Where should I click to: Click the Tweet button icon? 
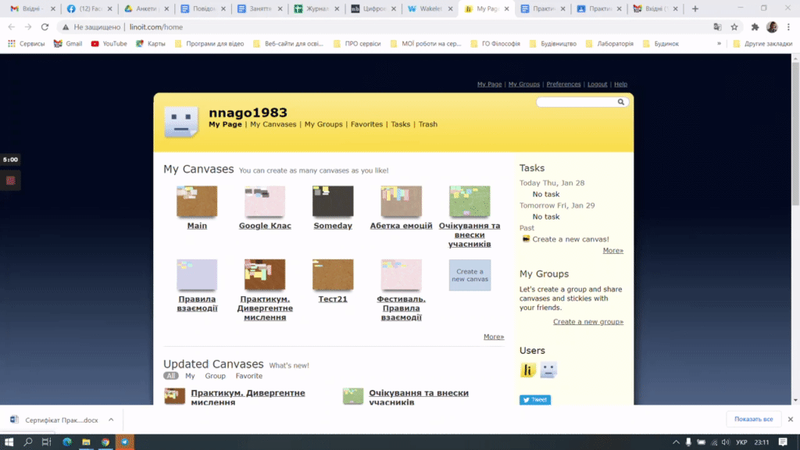pos(535,400)
